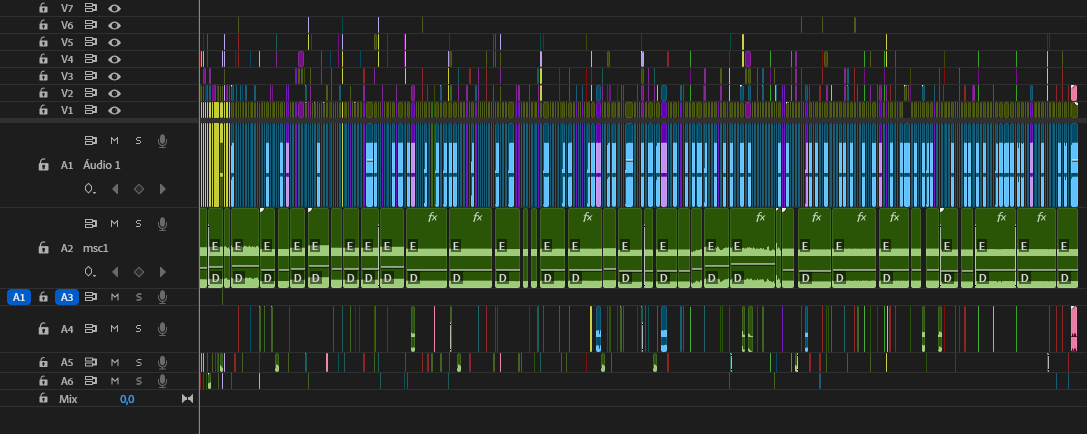Add keyframe diamond on Áudio 1 track
The width and height of the screenshot is (1087, 434).
[x=139, y=189]
